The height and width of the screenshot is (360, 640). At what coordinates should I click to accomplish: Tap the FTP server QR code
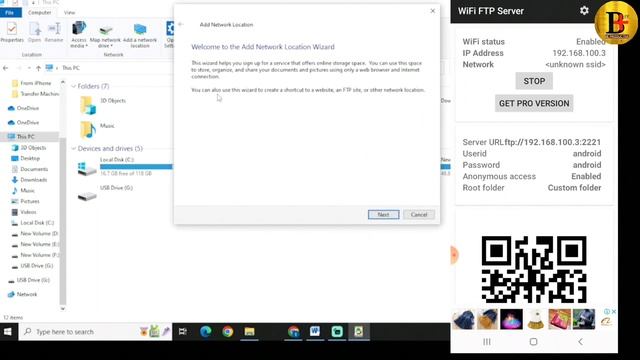(x=534, y=269)
